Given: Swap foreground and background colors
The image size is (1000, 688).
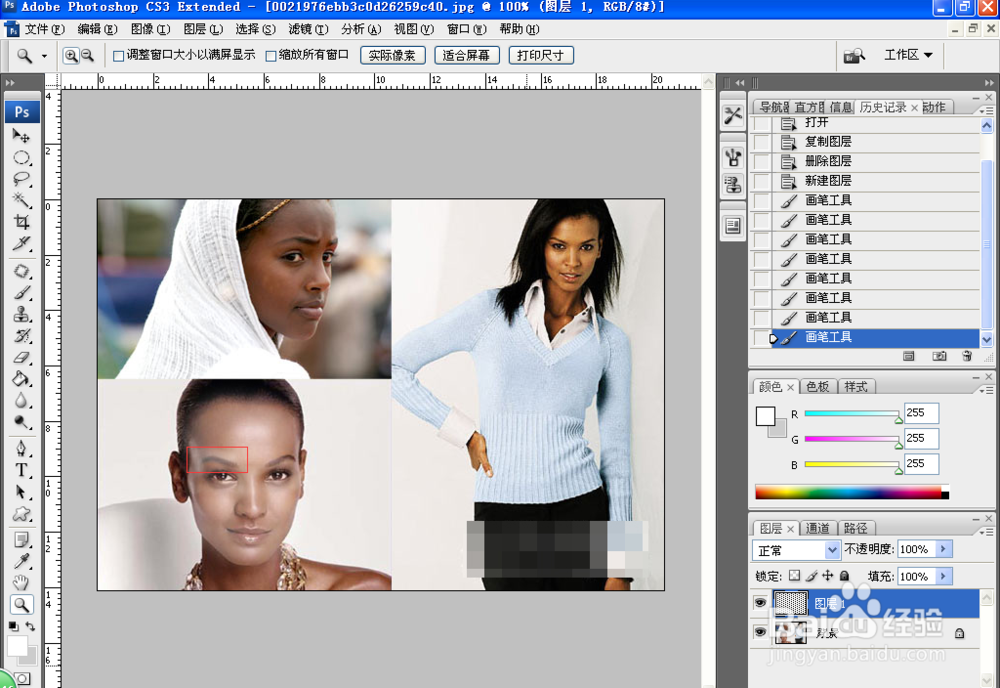Looking at the screenshot, I should point(30,627).
